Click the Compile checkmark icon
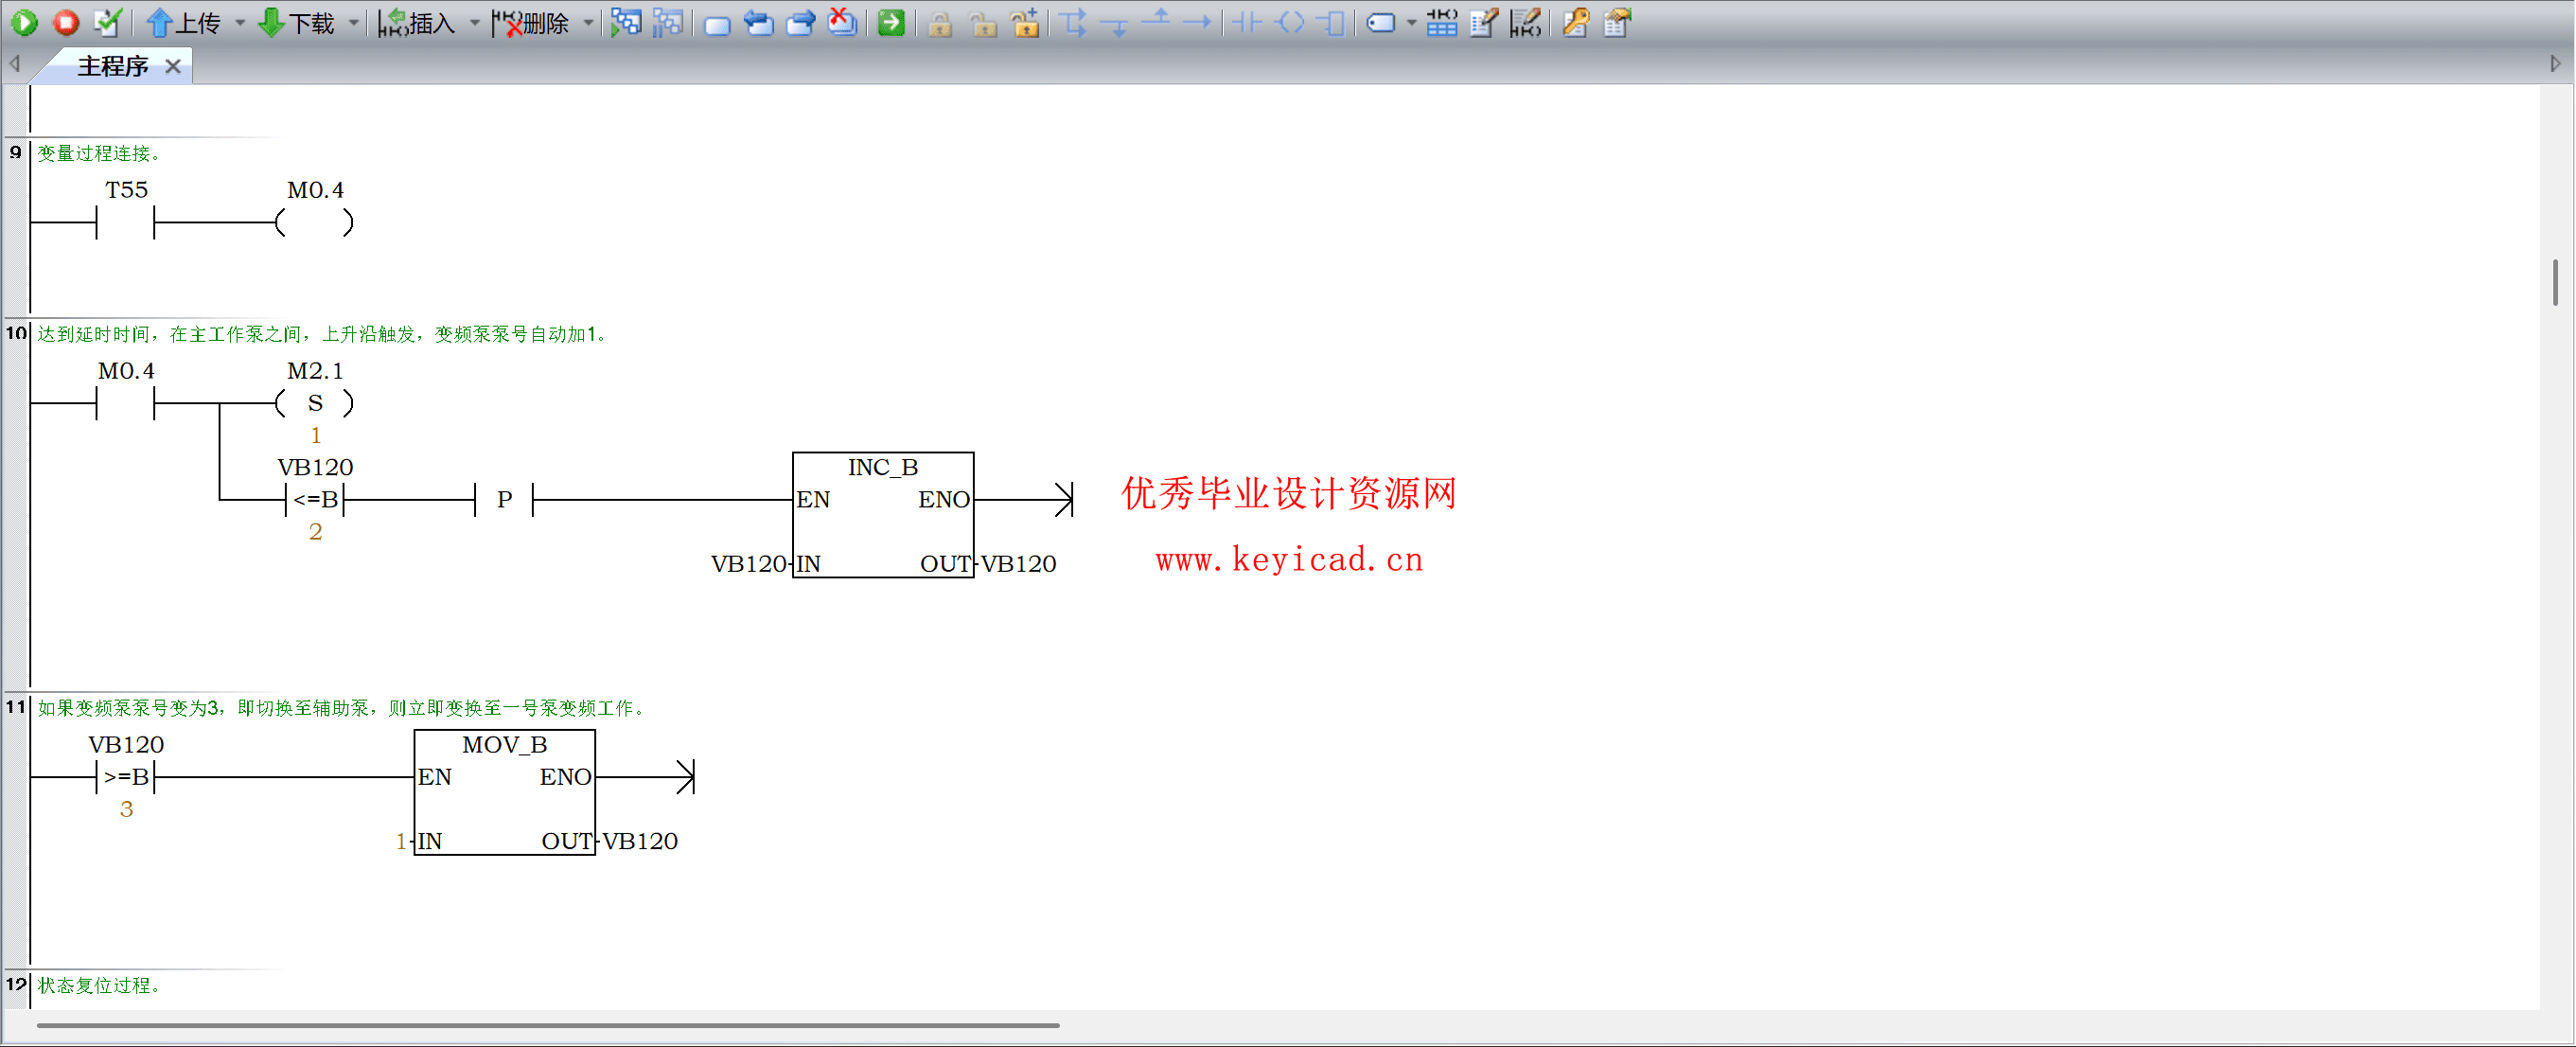Viewport: 2576px width, 1047px height. pyautogui.click(x=106, y=22)
